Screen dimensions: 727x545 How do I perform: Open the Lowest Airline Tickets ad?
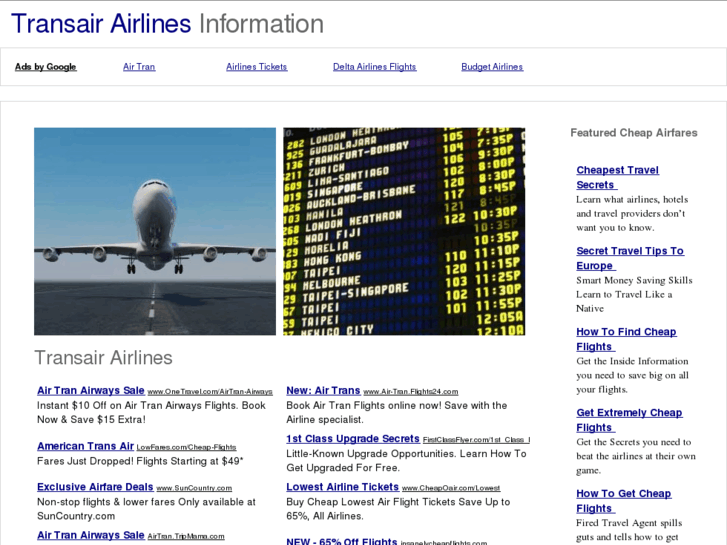343,487
